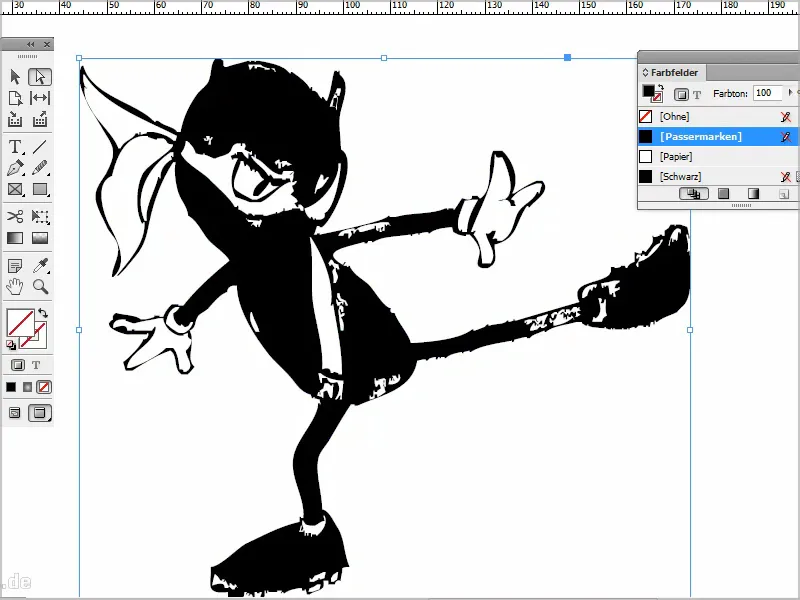Switch to Normal view mode

pyautogui.click(x=15, y=413)
